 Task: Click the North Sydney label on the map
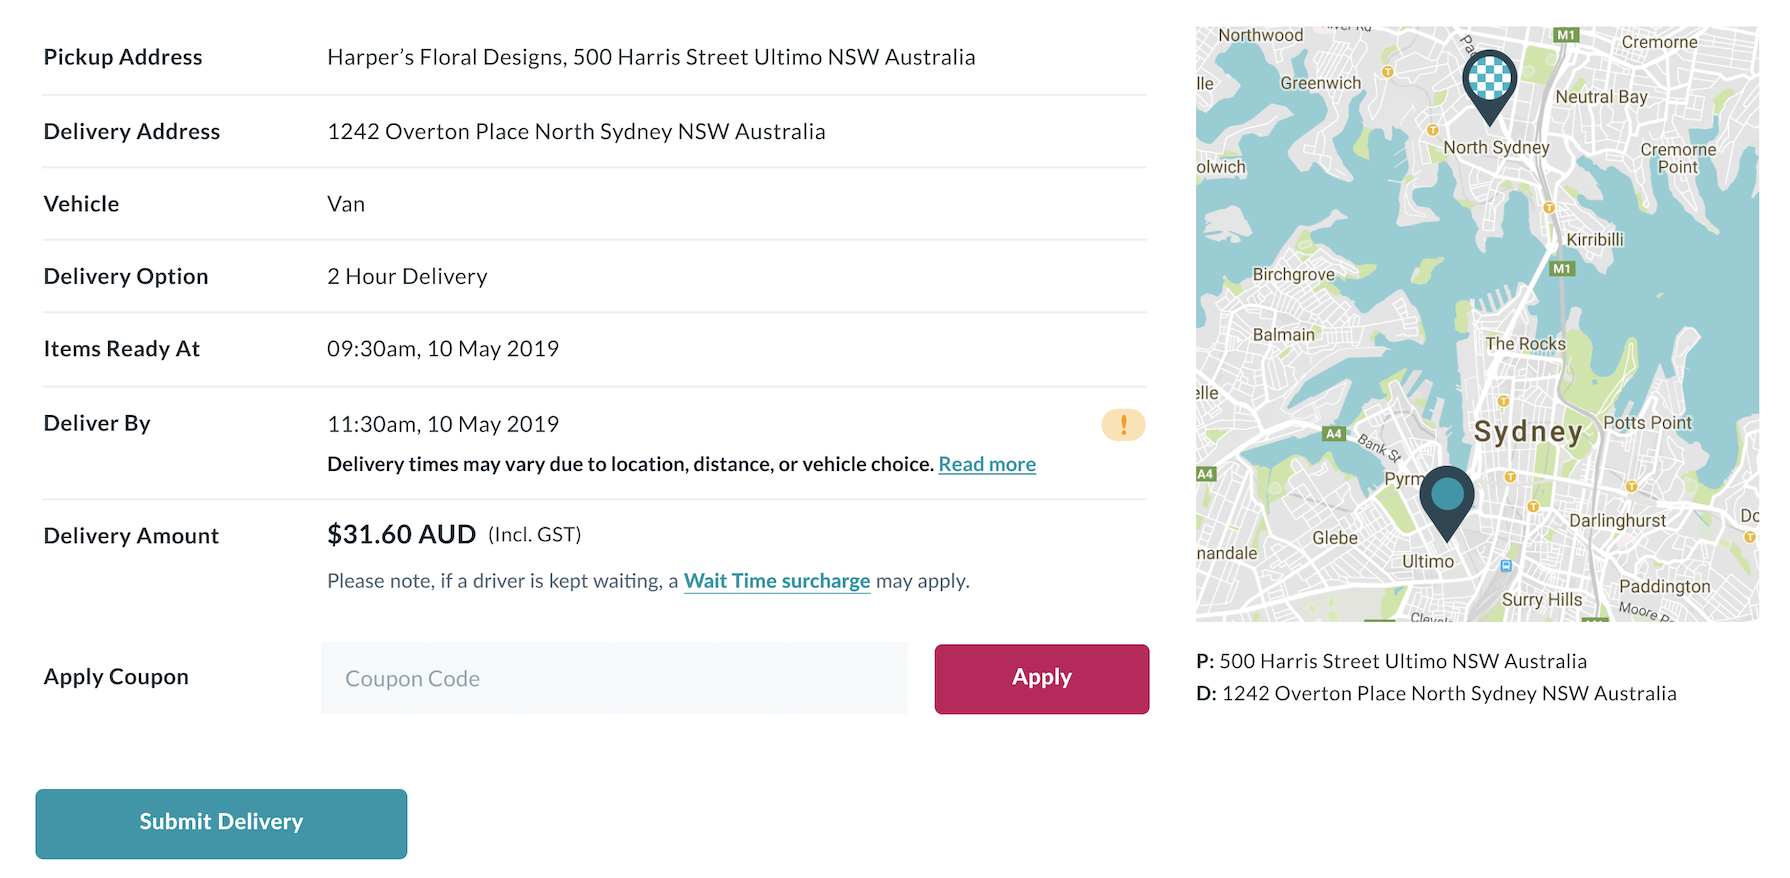[x=1496, y=147]
